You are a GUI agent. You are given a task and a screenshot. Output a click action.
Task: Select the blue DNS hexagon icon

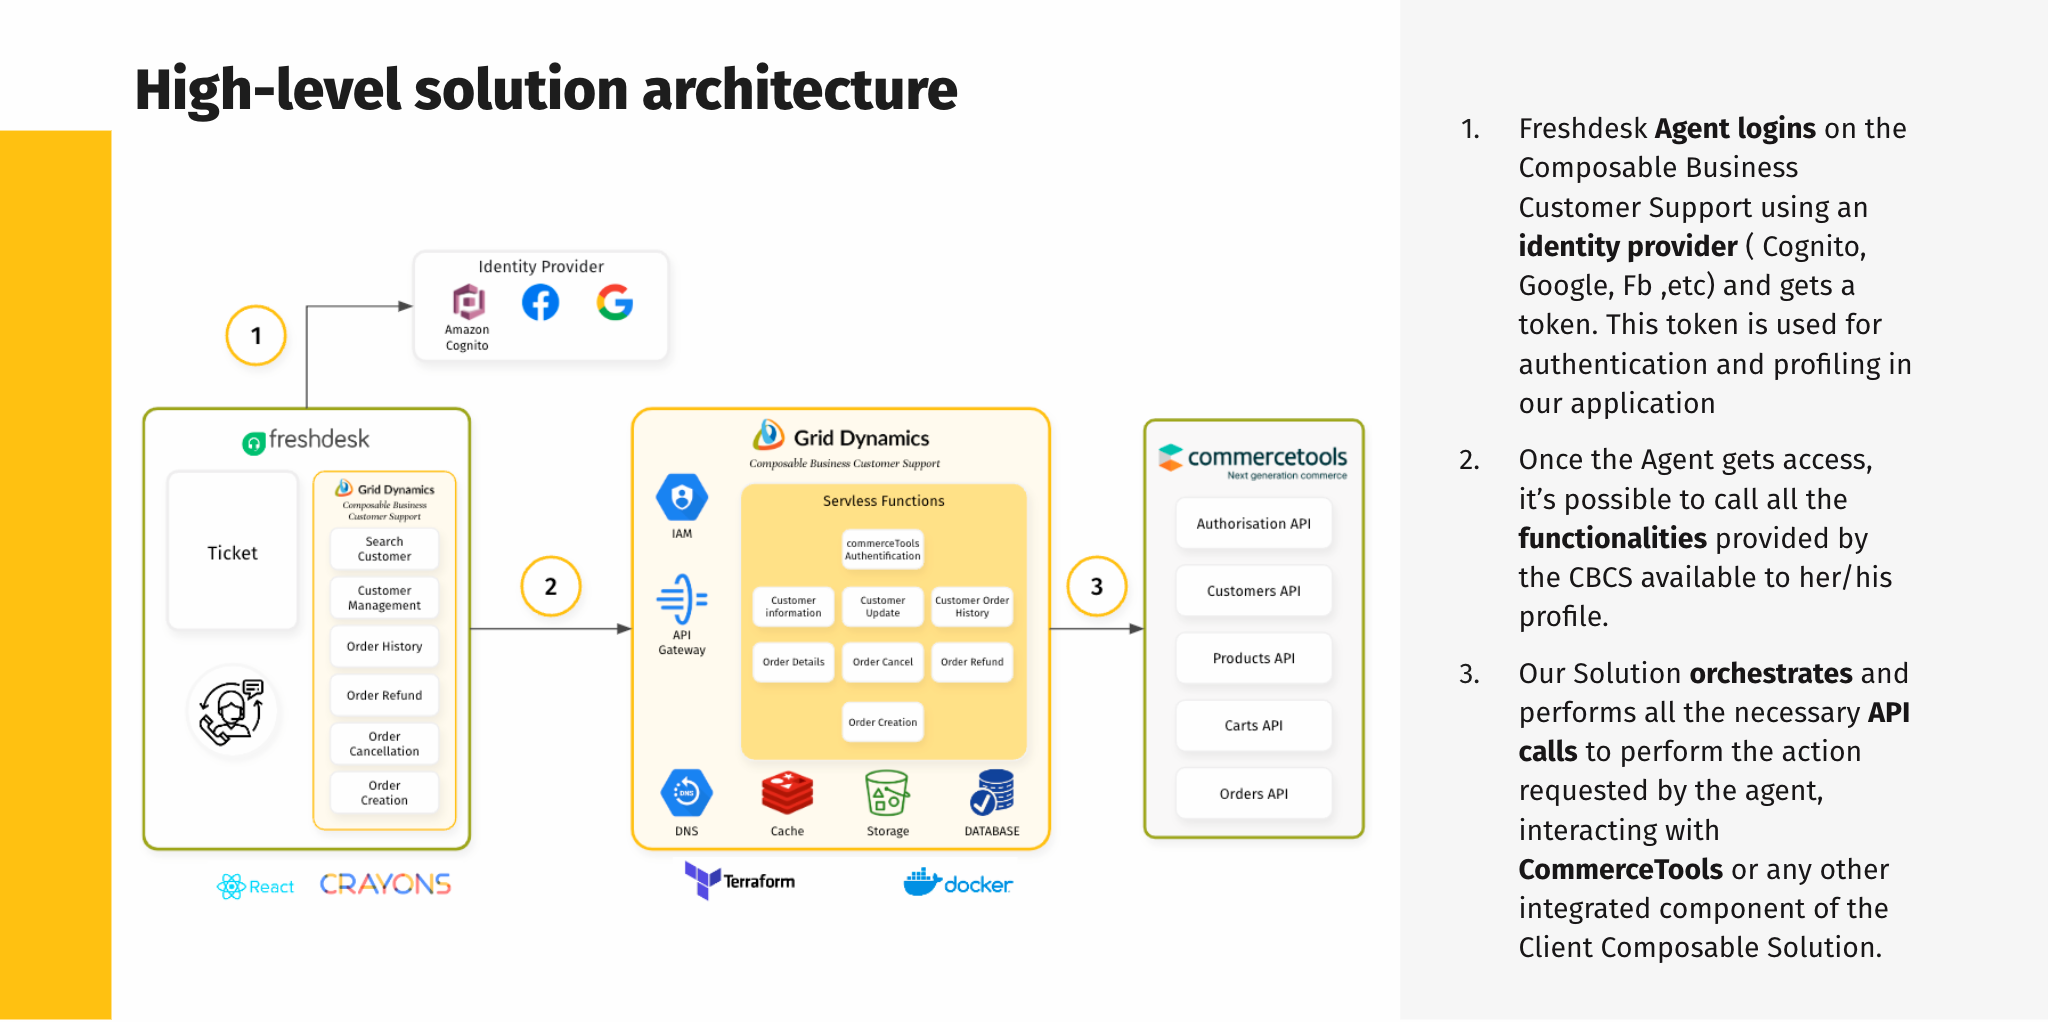(x=687, y=794)
